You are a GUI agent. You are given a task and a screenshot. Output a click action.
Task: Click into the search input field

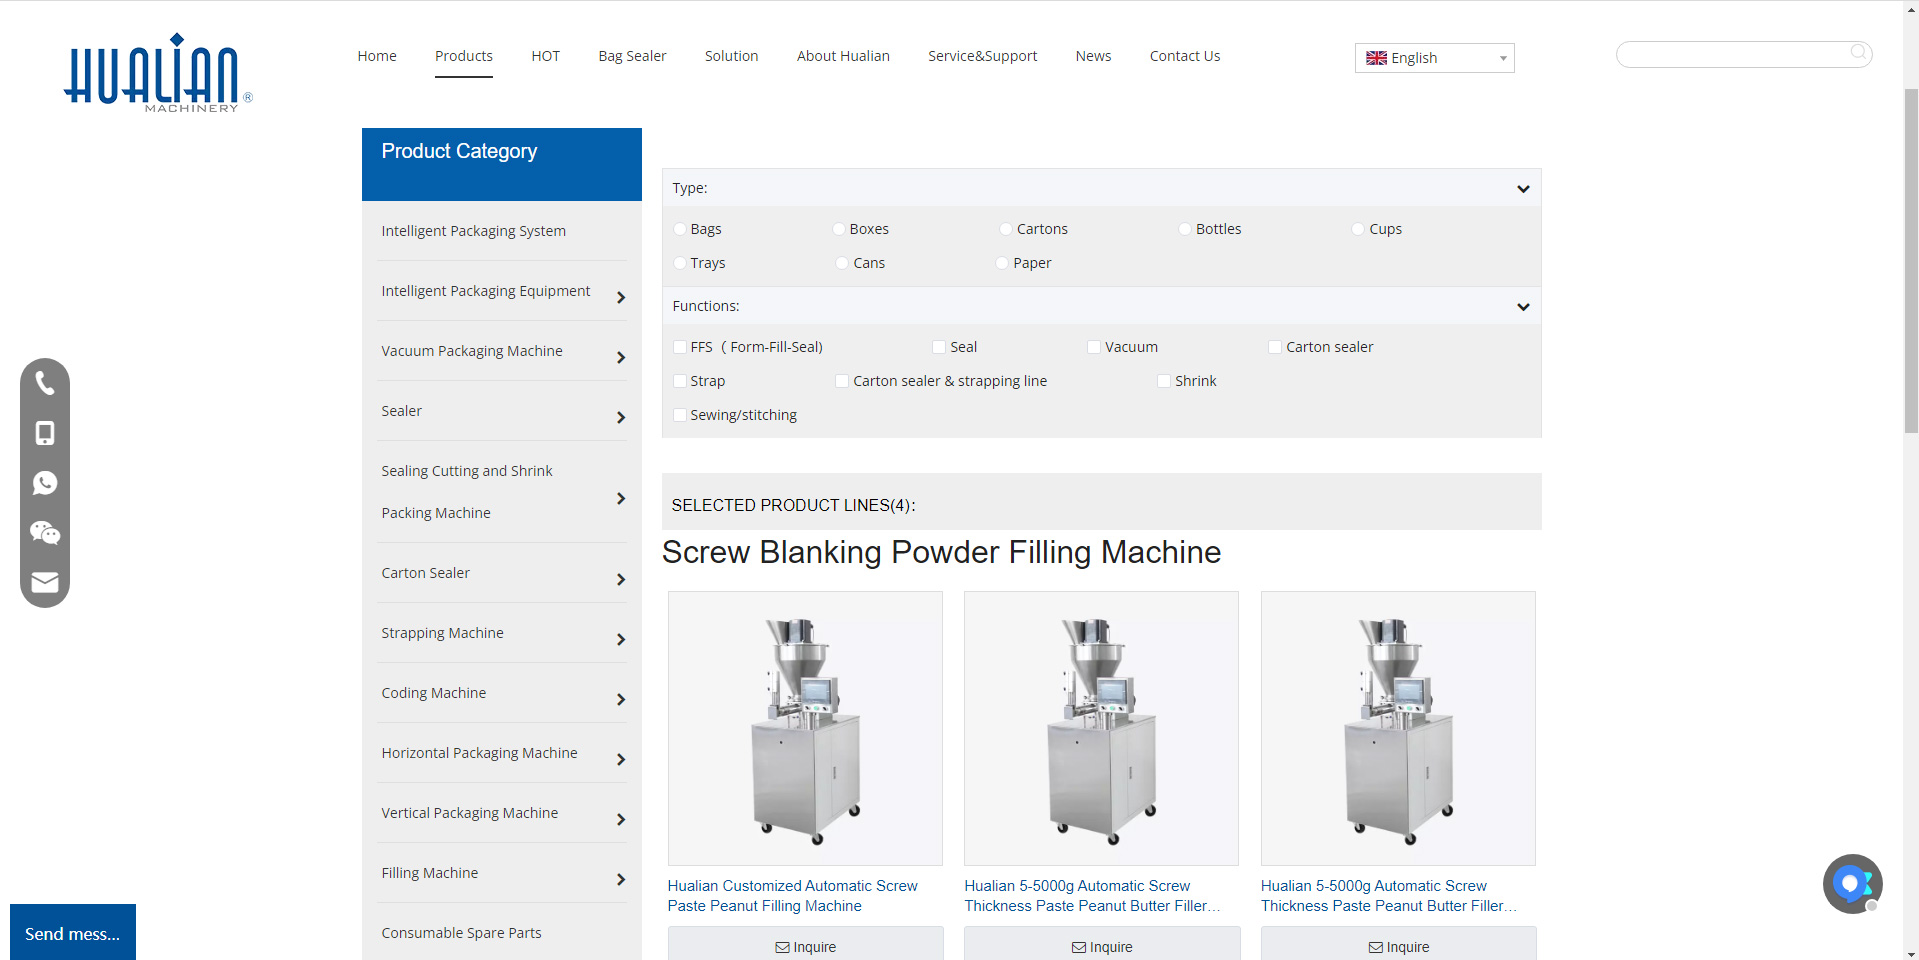click(1732, 54)
